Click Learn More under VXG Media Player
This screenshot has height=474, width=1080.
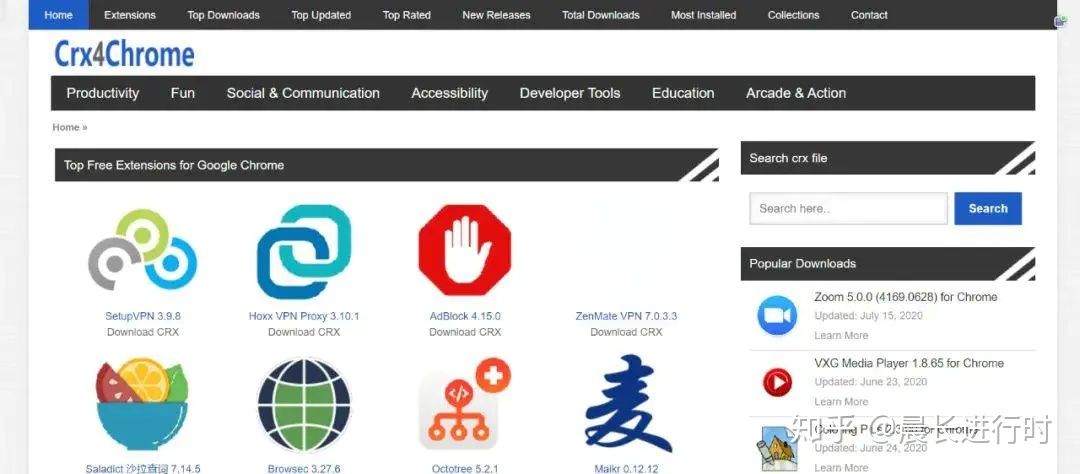[841, 402]
